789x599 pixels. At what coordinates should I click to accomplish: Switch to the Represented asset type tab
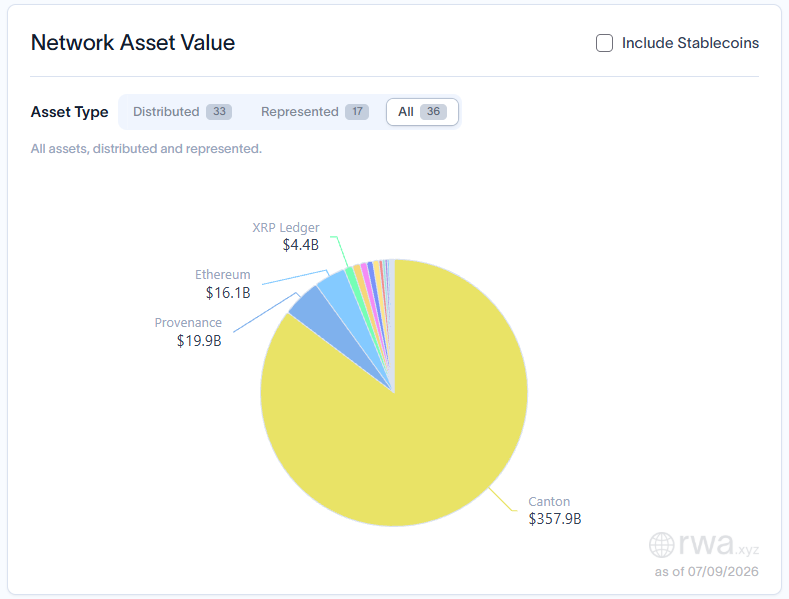coord(314,112)
